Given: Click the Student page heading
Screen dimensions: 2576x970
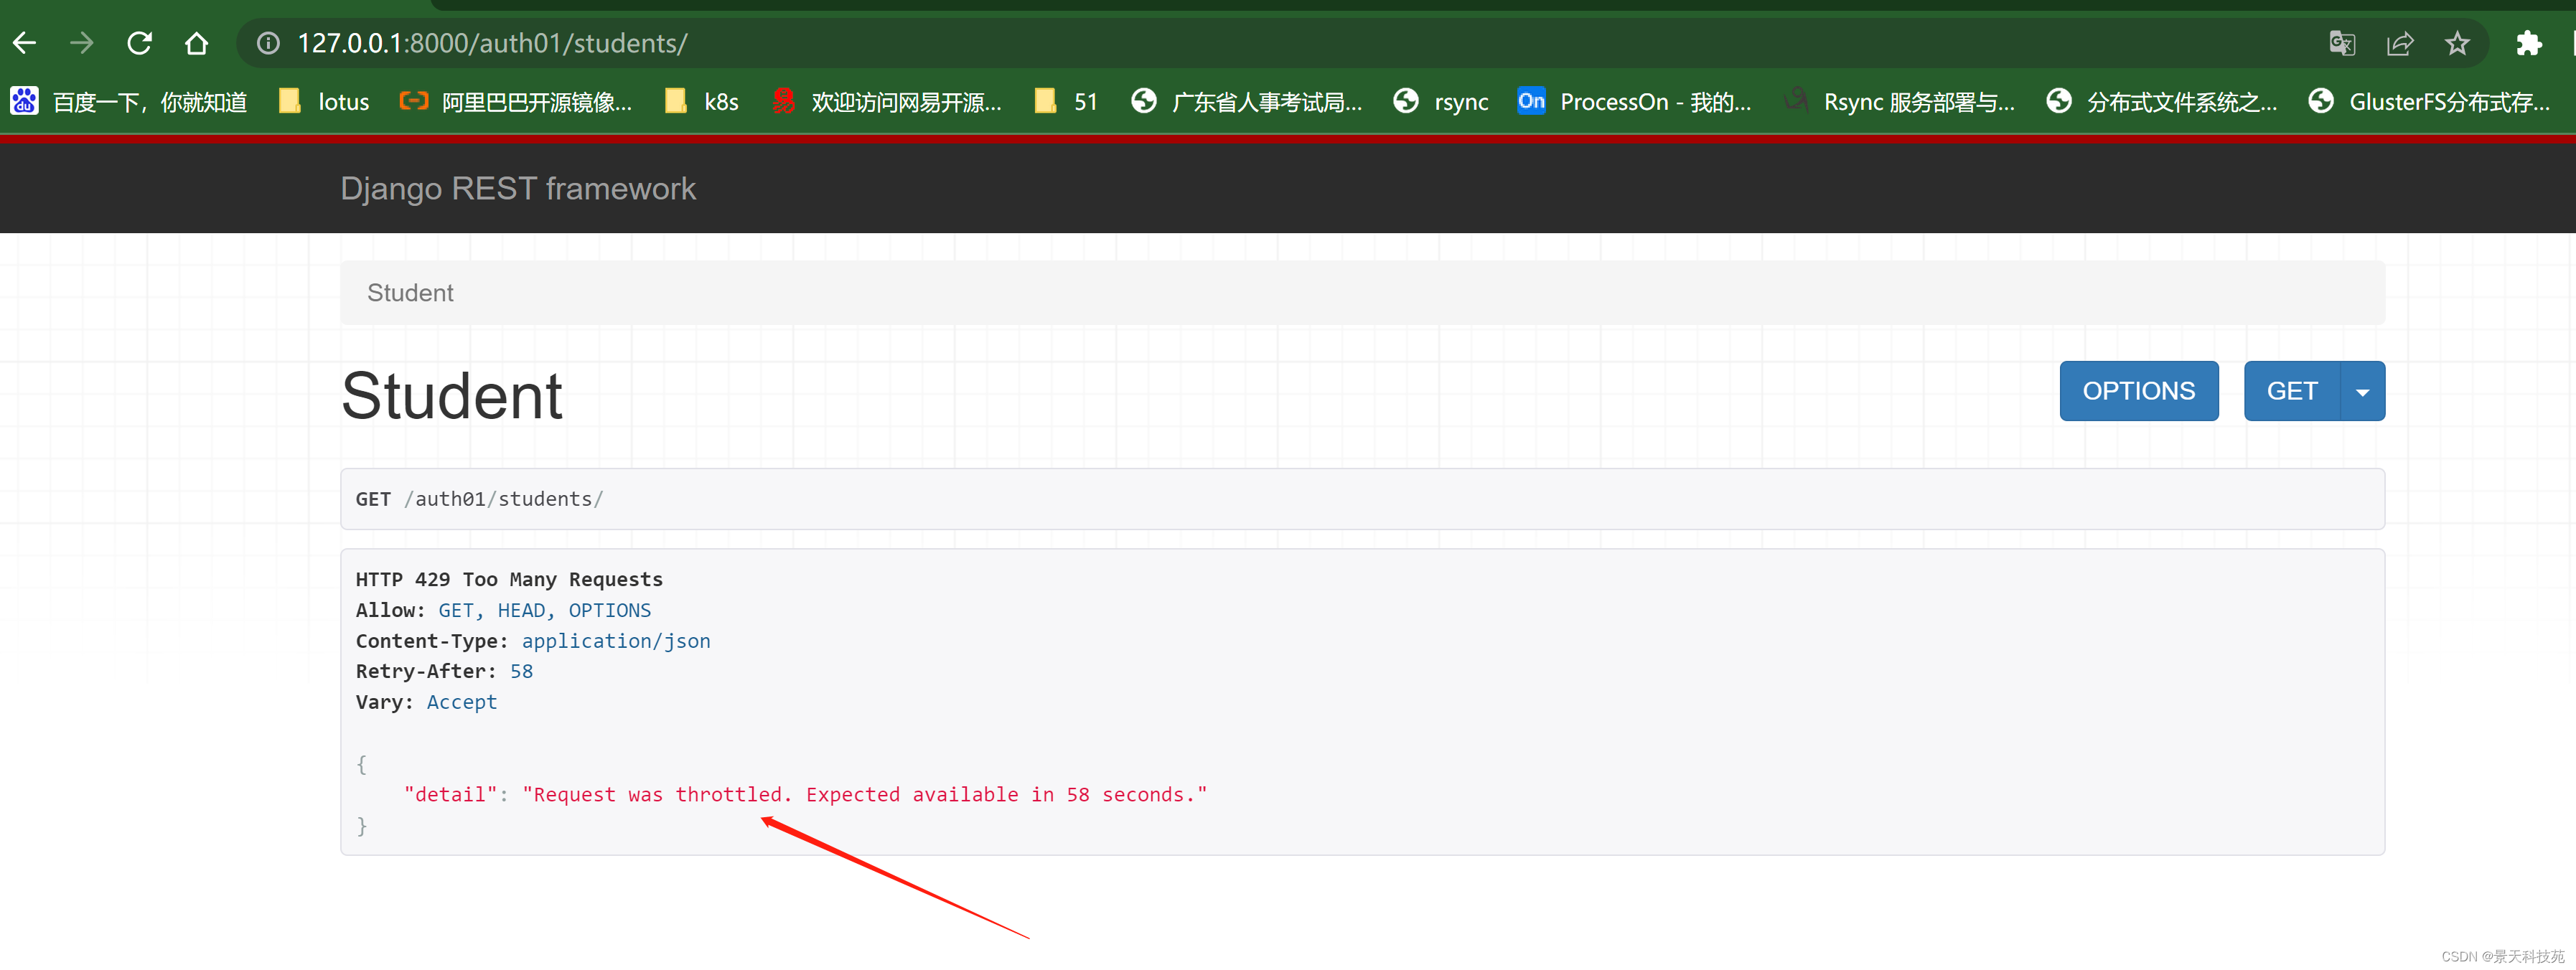Looking at the screenshot, I should pyautogui.click(x=451, y=396).
